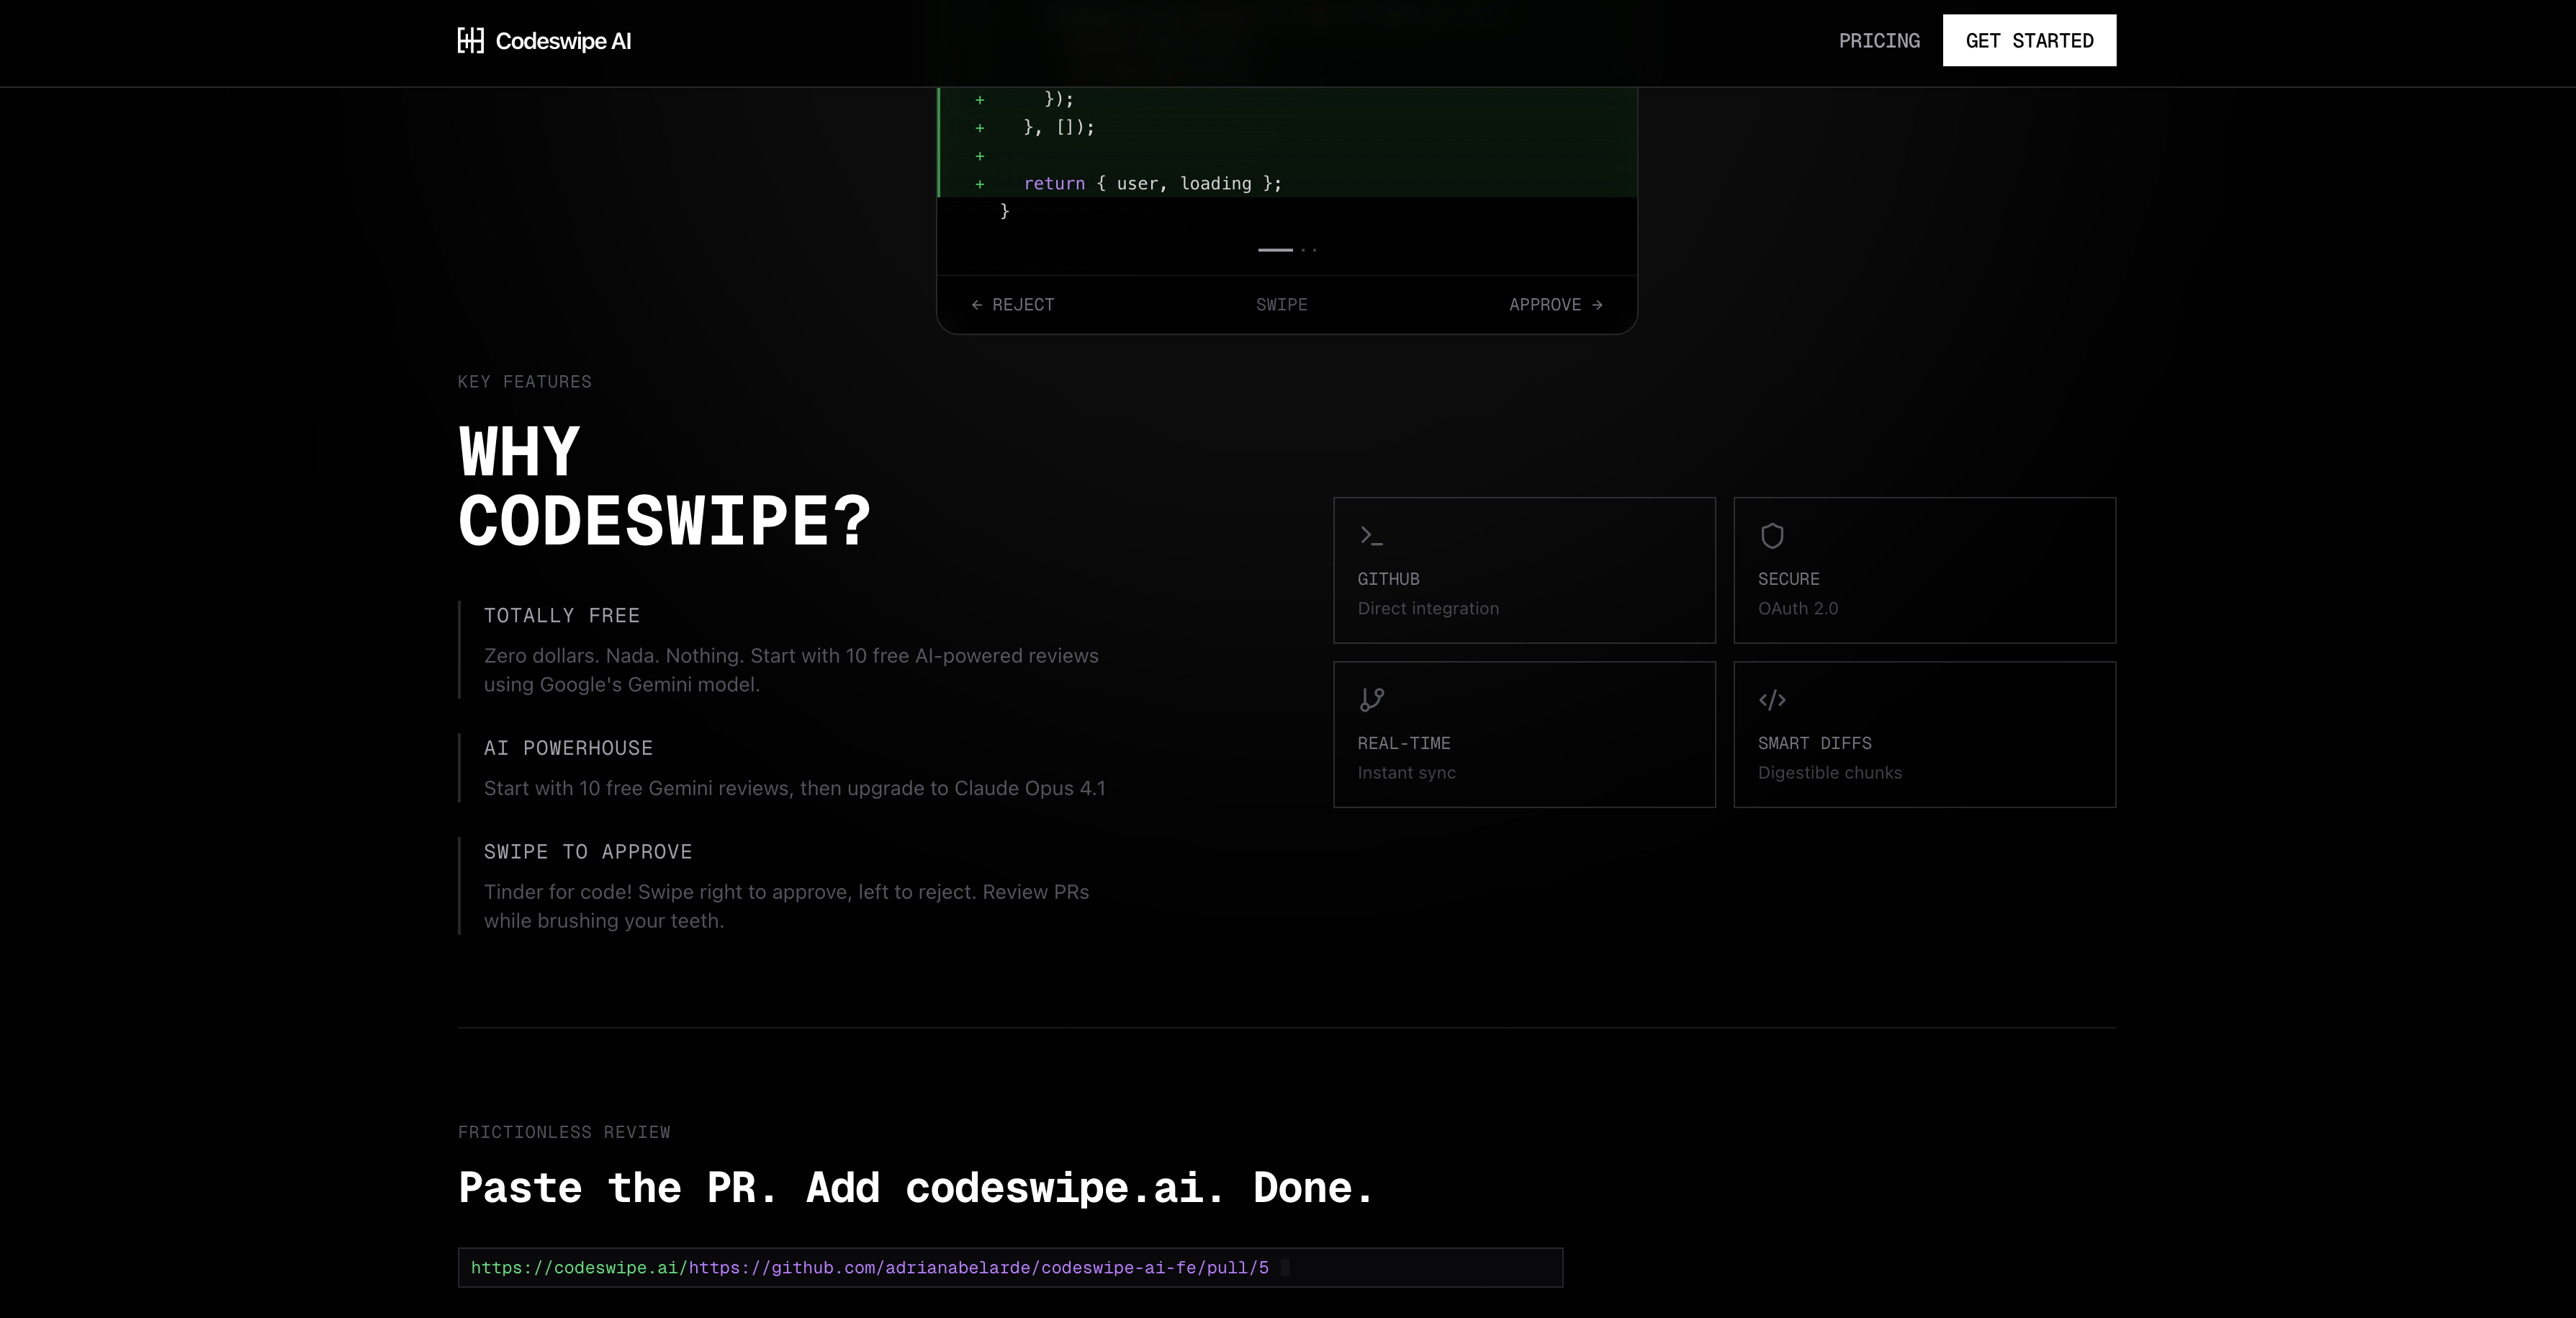Image resolution: width=2576 pixels, height=1318 pixels.
Task: Click the SWIPE label
Action: [1281, 305]
